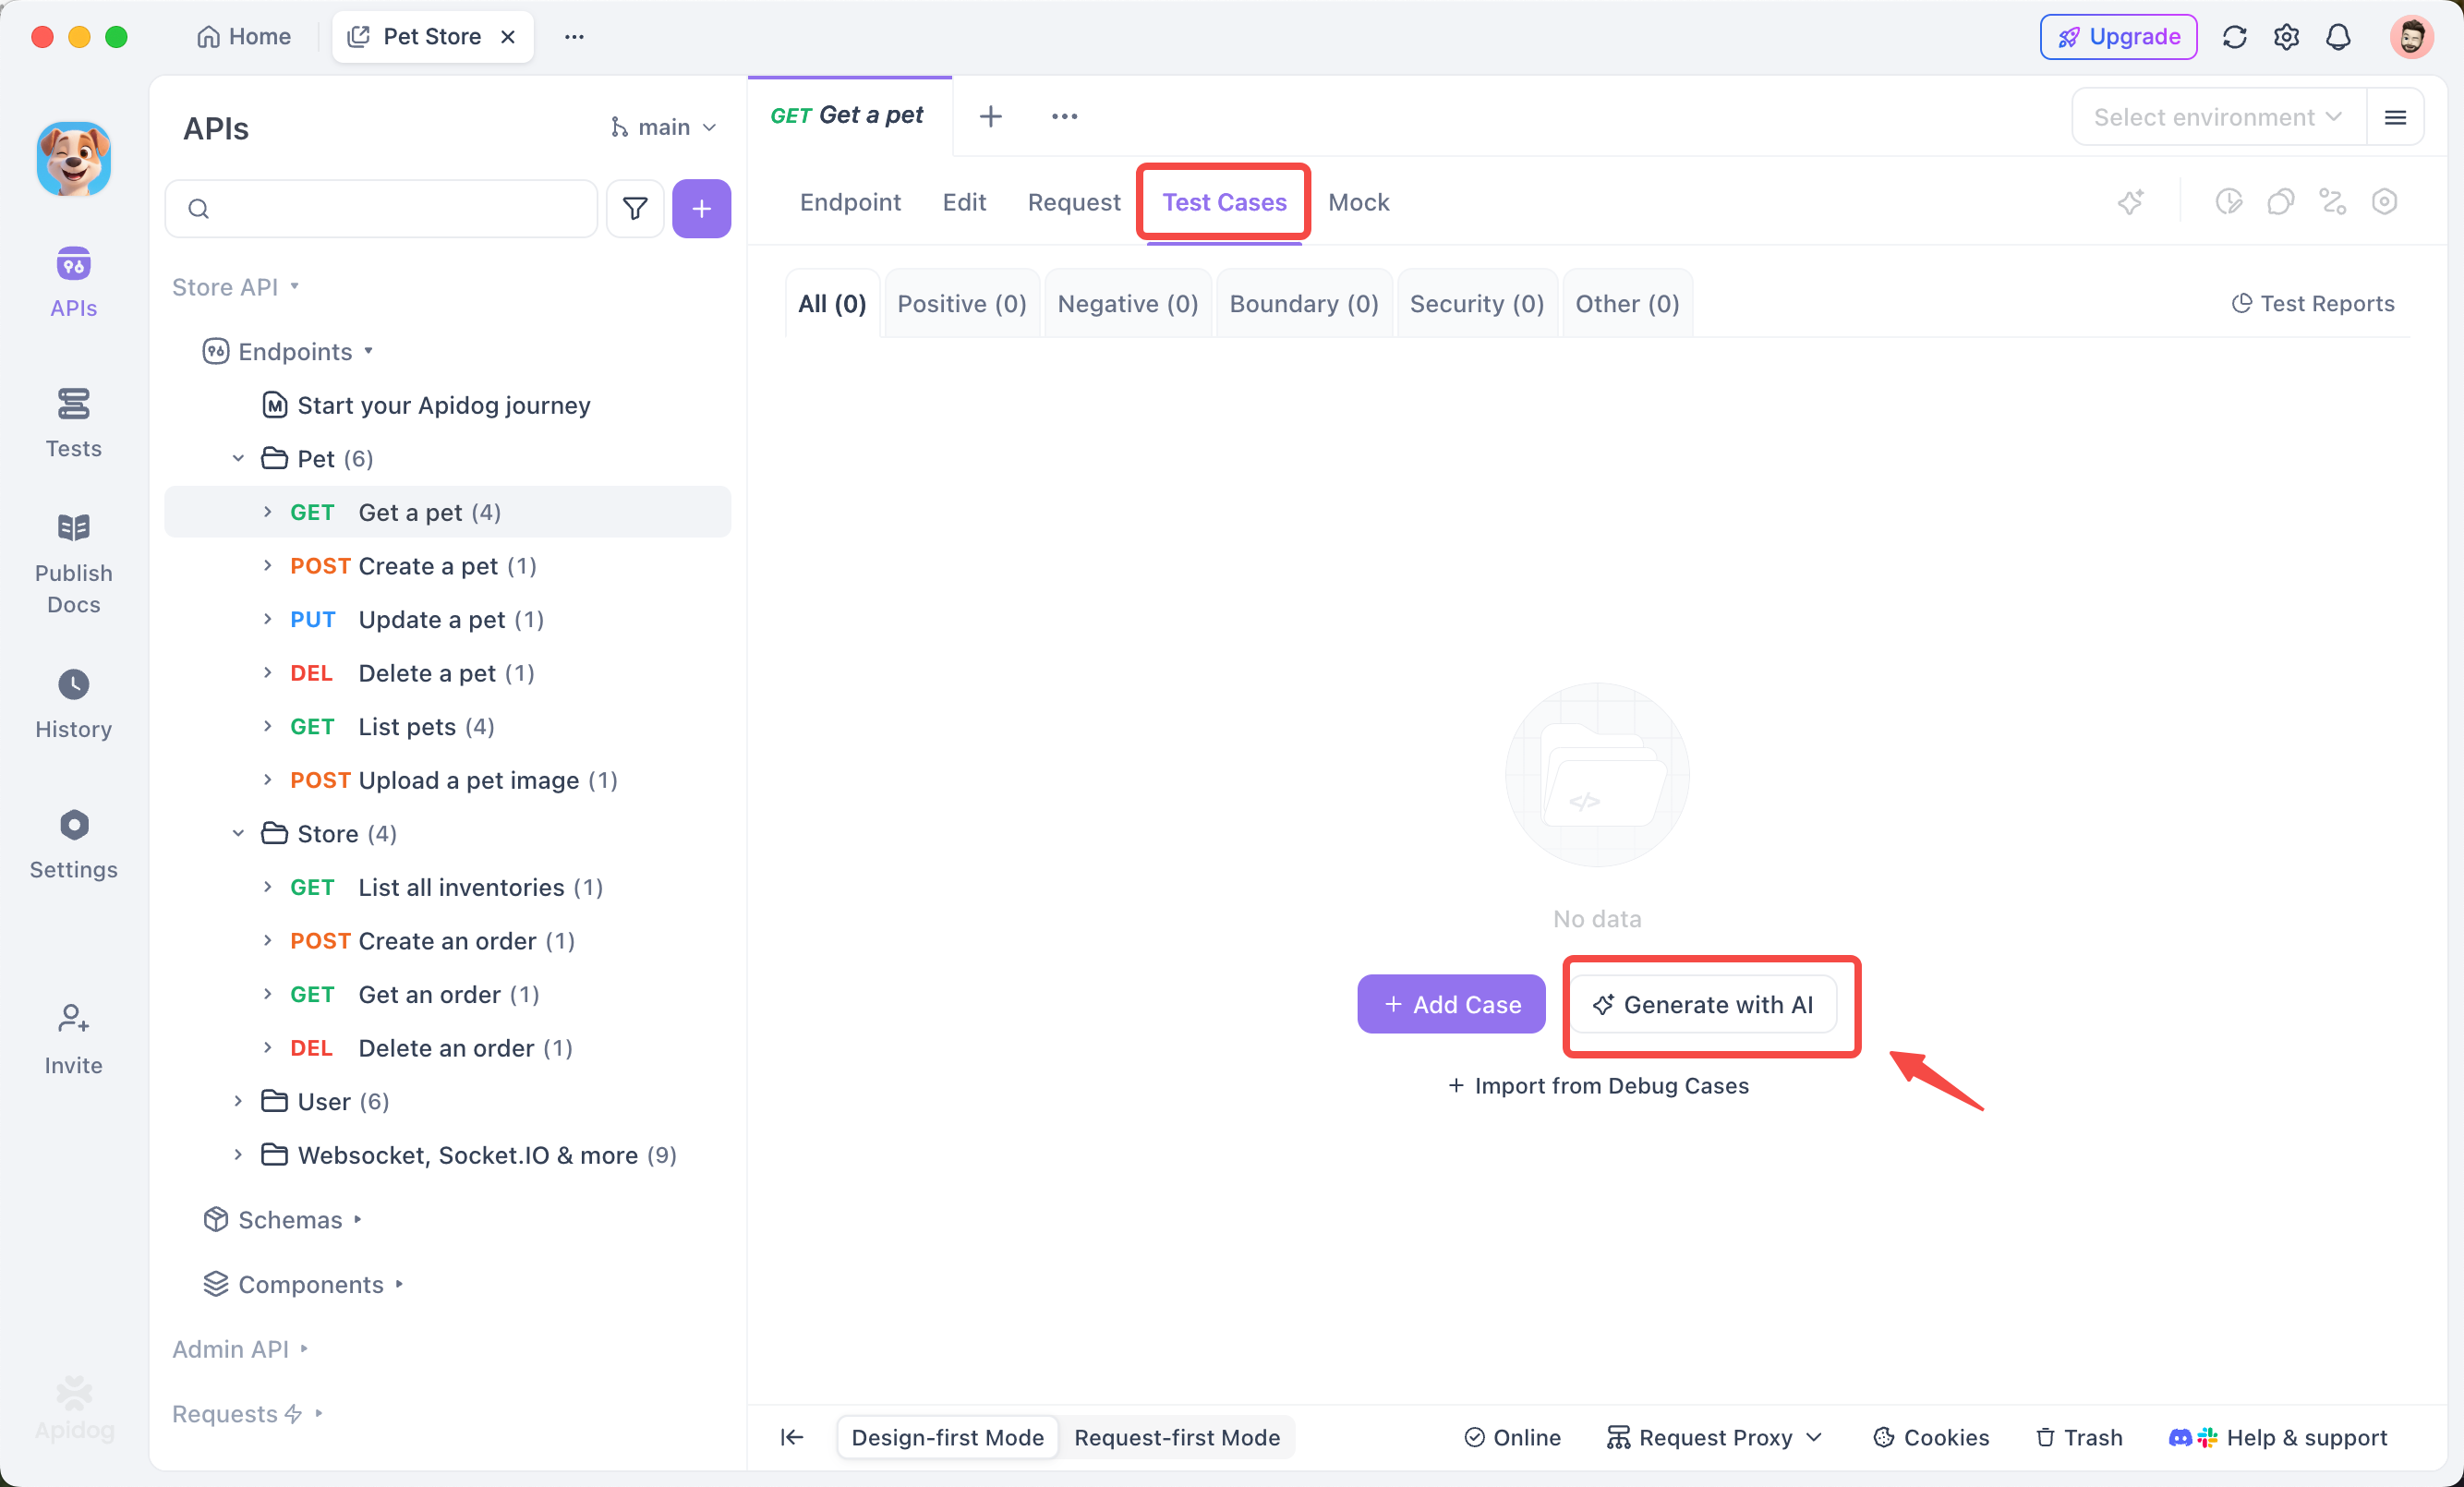Click the Generate with AI button
This screenshot has height=1487, width=2464.
[x=1711, y=1004]
